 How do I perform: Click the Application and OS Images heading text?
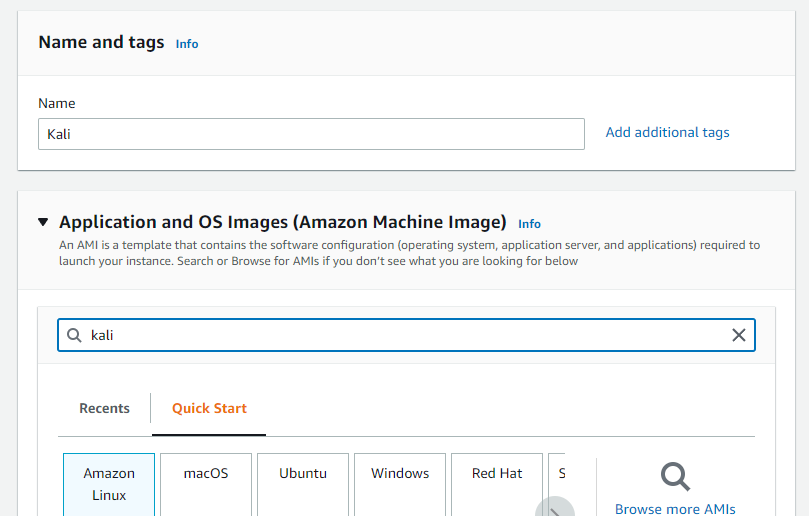(x=283, y=222)
